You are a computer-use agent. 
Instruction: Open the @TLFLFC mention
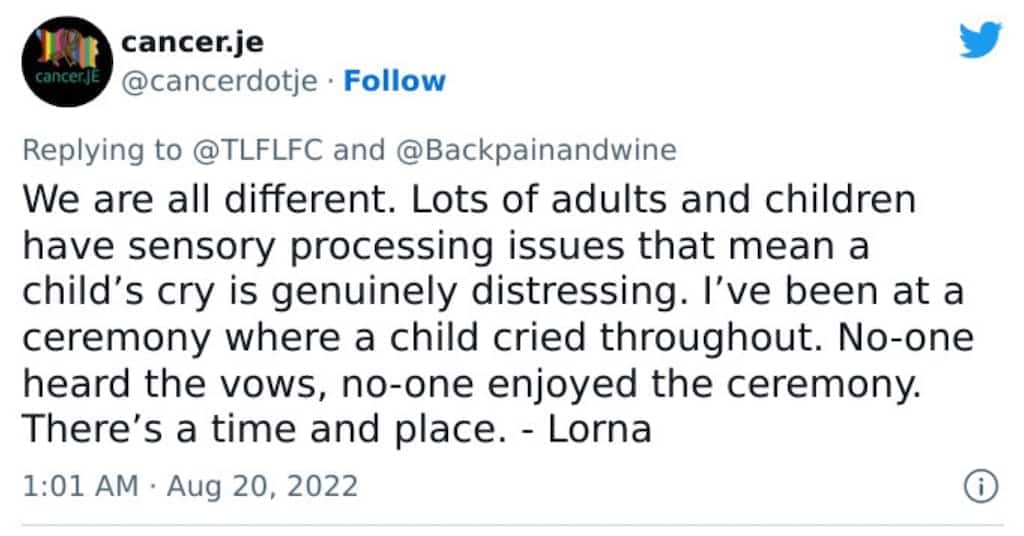pyautogui.click(x=257, y=150)
